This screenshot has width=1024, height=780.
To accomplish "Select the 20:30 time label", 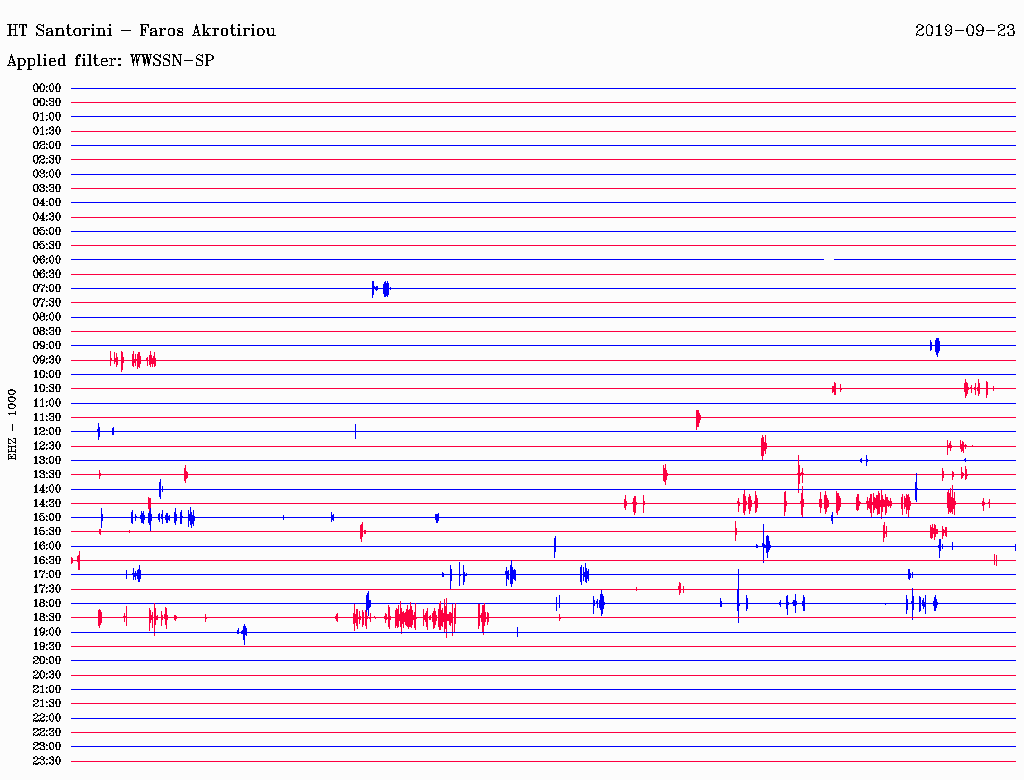I will point(47,675).
